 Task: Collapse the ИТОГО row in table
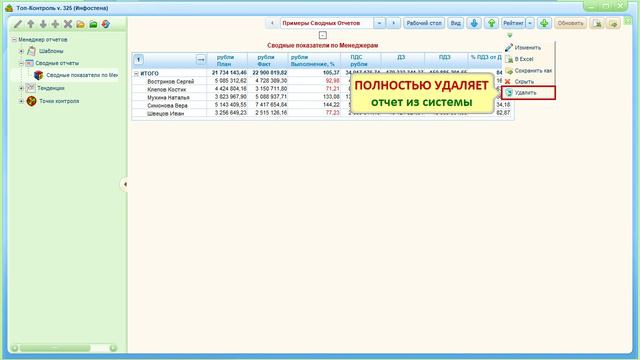click(x=136, y=73)
